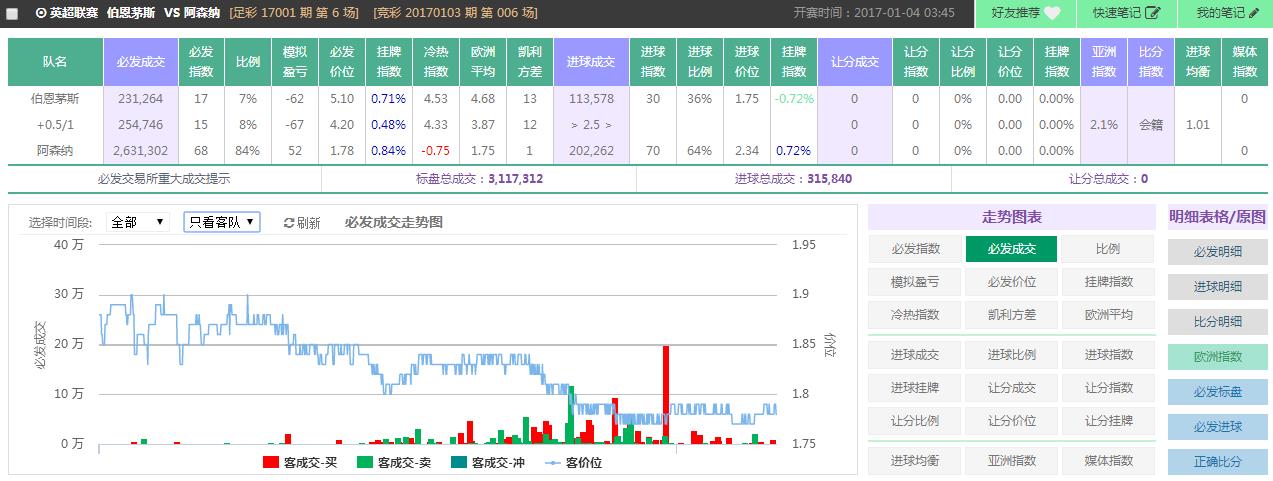The width and height of the screenshot is (1273, 481).
Task: Click the 队名 column header
Action: point(55,62)
